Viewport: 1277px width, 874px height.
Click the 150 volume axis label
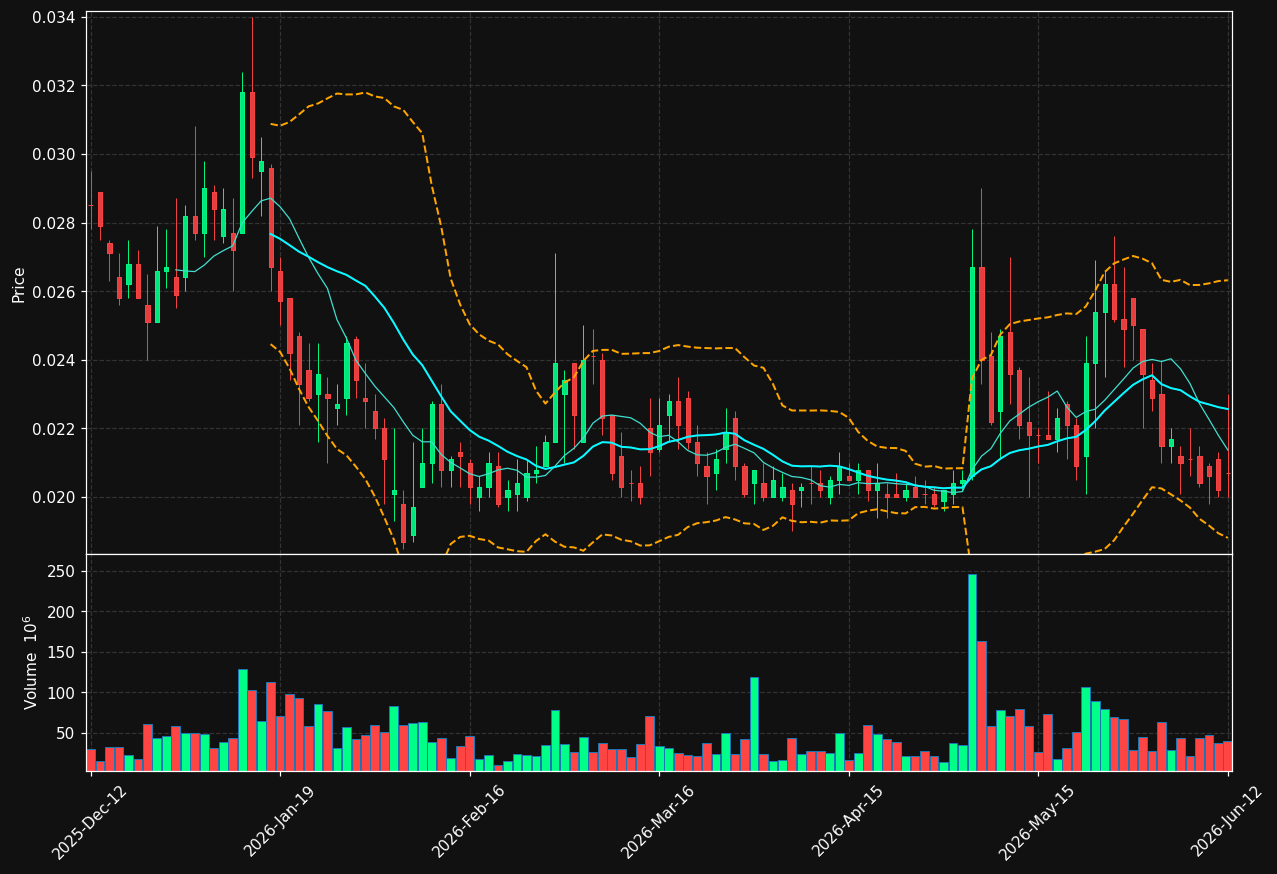(60, 652)
